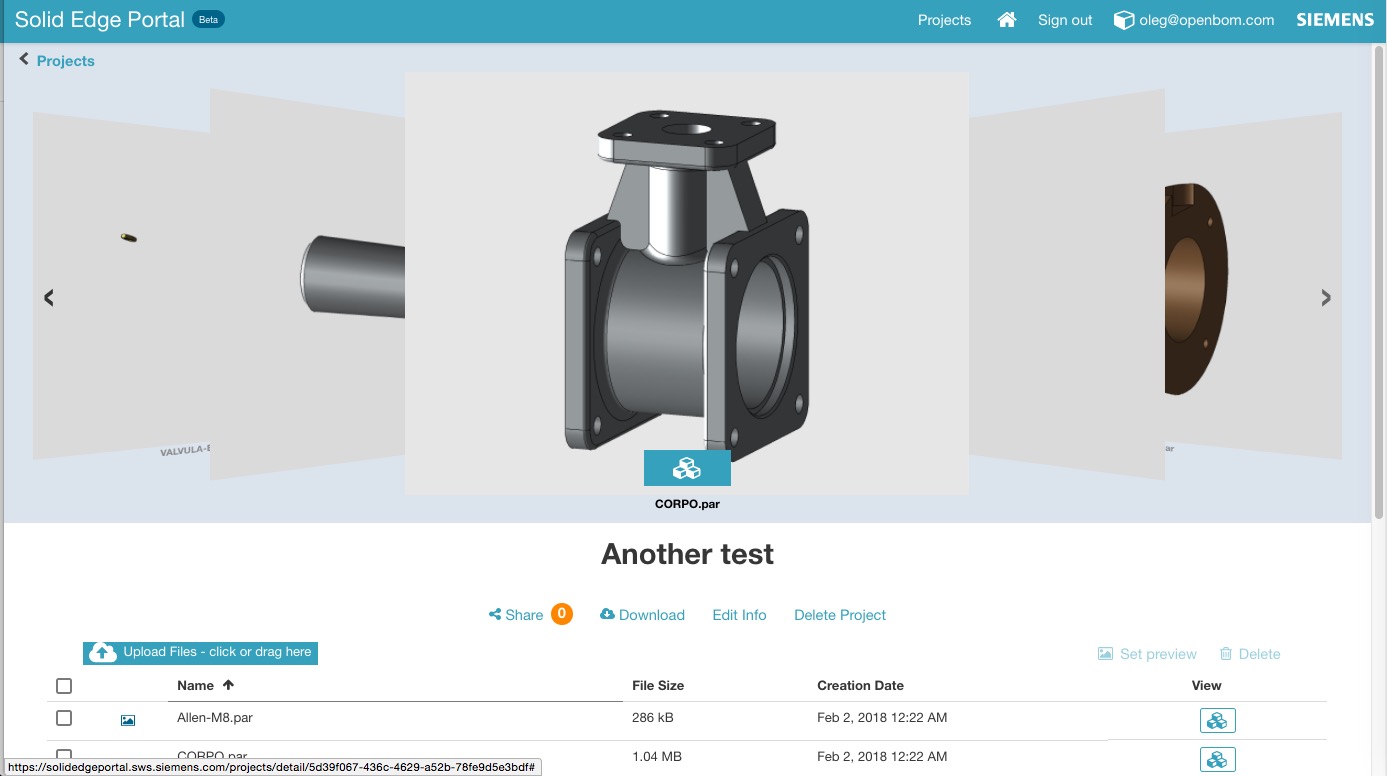Viewport: 1387px width, 776px height.
Task: Click the upload cloud icon
Action: click(103, 653)
